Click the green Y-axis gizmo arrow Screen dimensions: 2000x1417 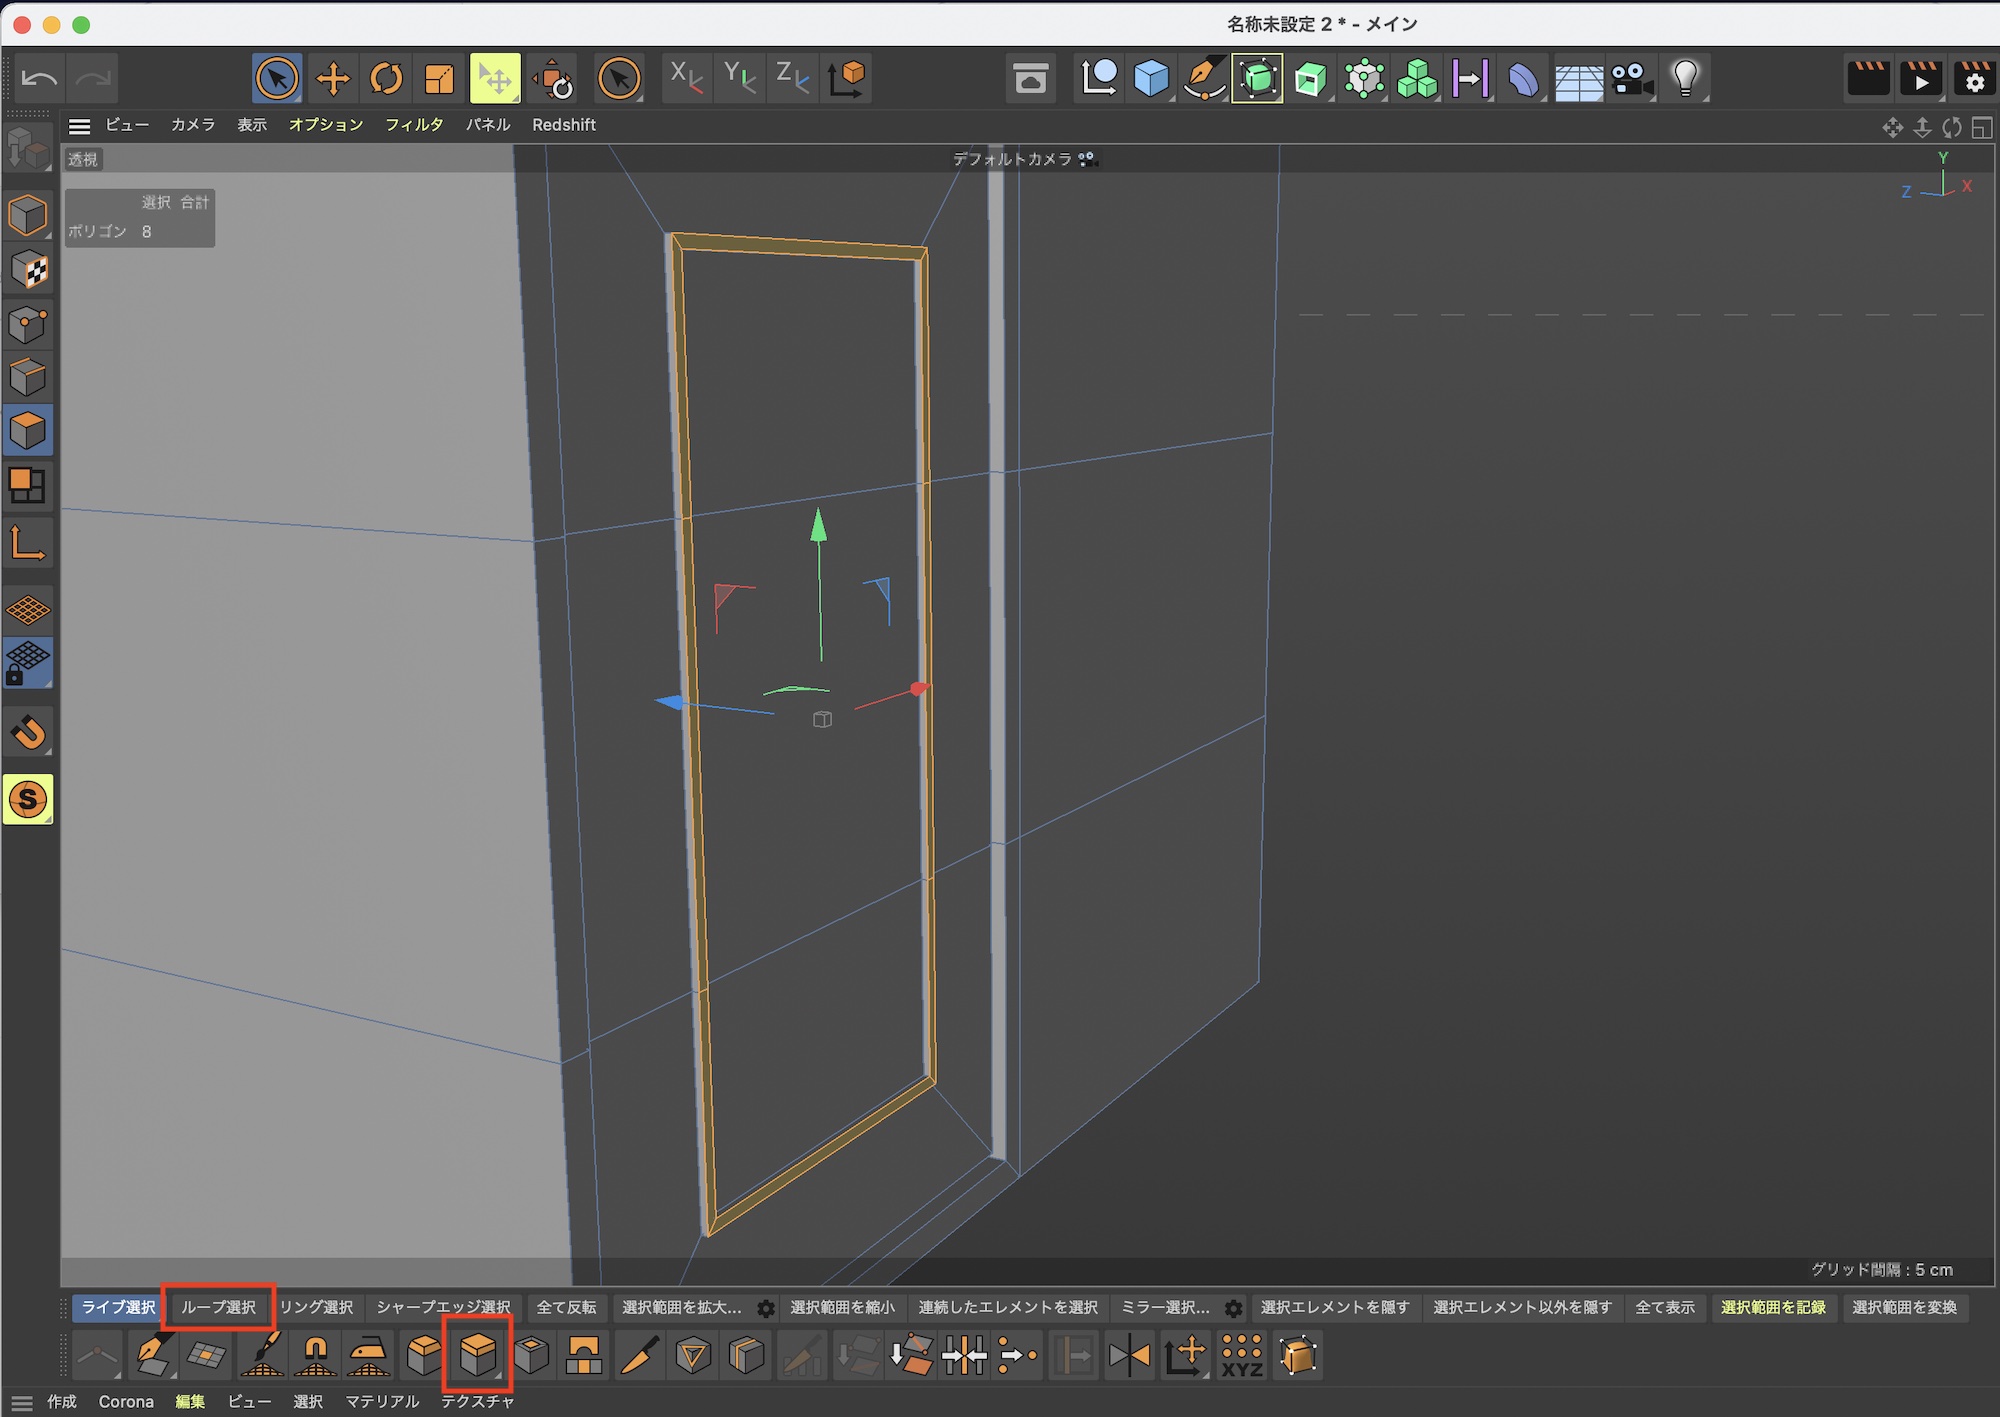819,525
